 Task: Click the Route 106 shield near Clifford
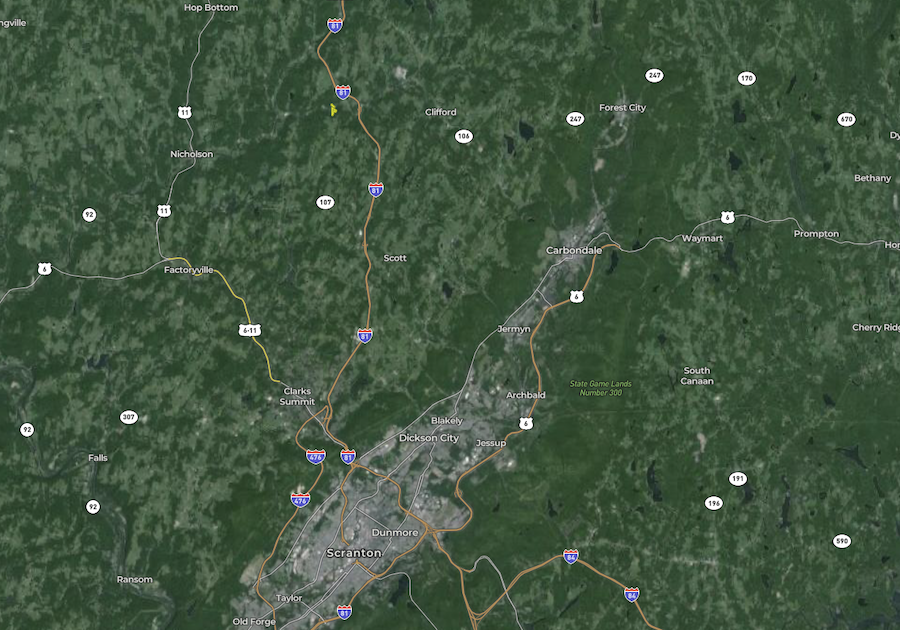(x=464, y=136)
